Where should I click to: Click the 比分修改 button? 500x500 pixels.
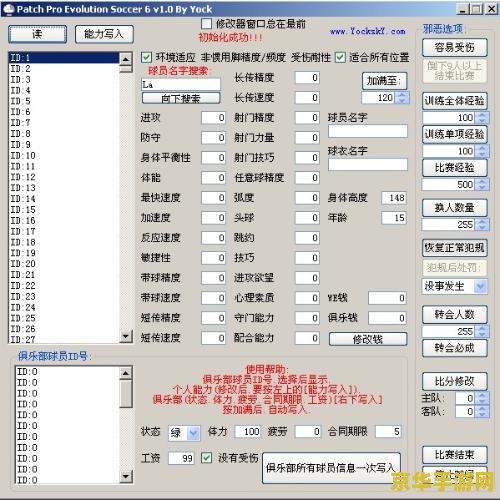point(454,381)
